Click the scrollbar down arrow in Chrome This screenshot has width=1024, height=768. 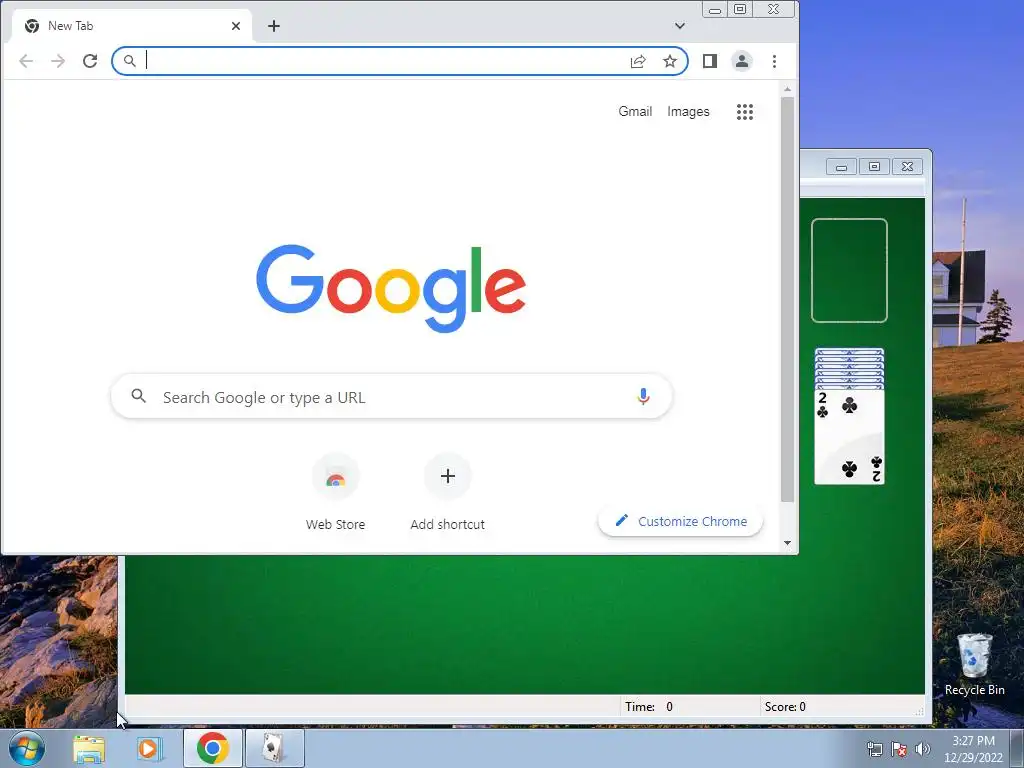click(x=788, y=543)
